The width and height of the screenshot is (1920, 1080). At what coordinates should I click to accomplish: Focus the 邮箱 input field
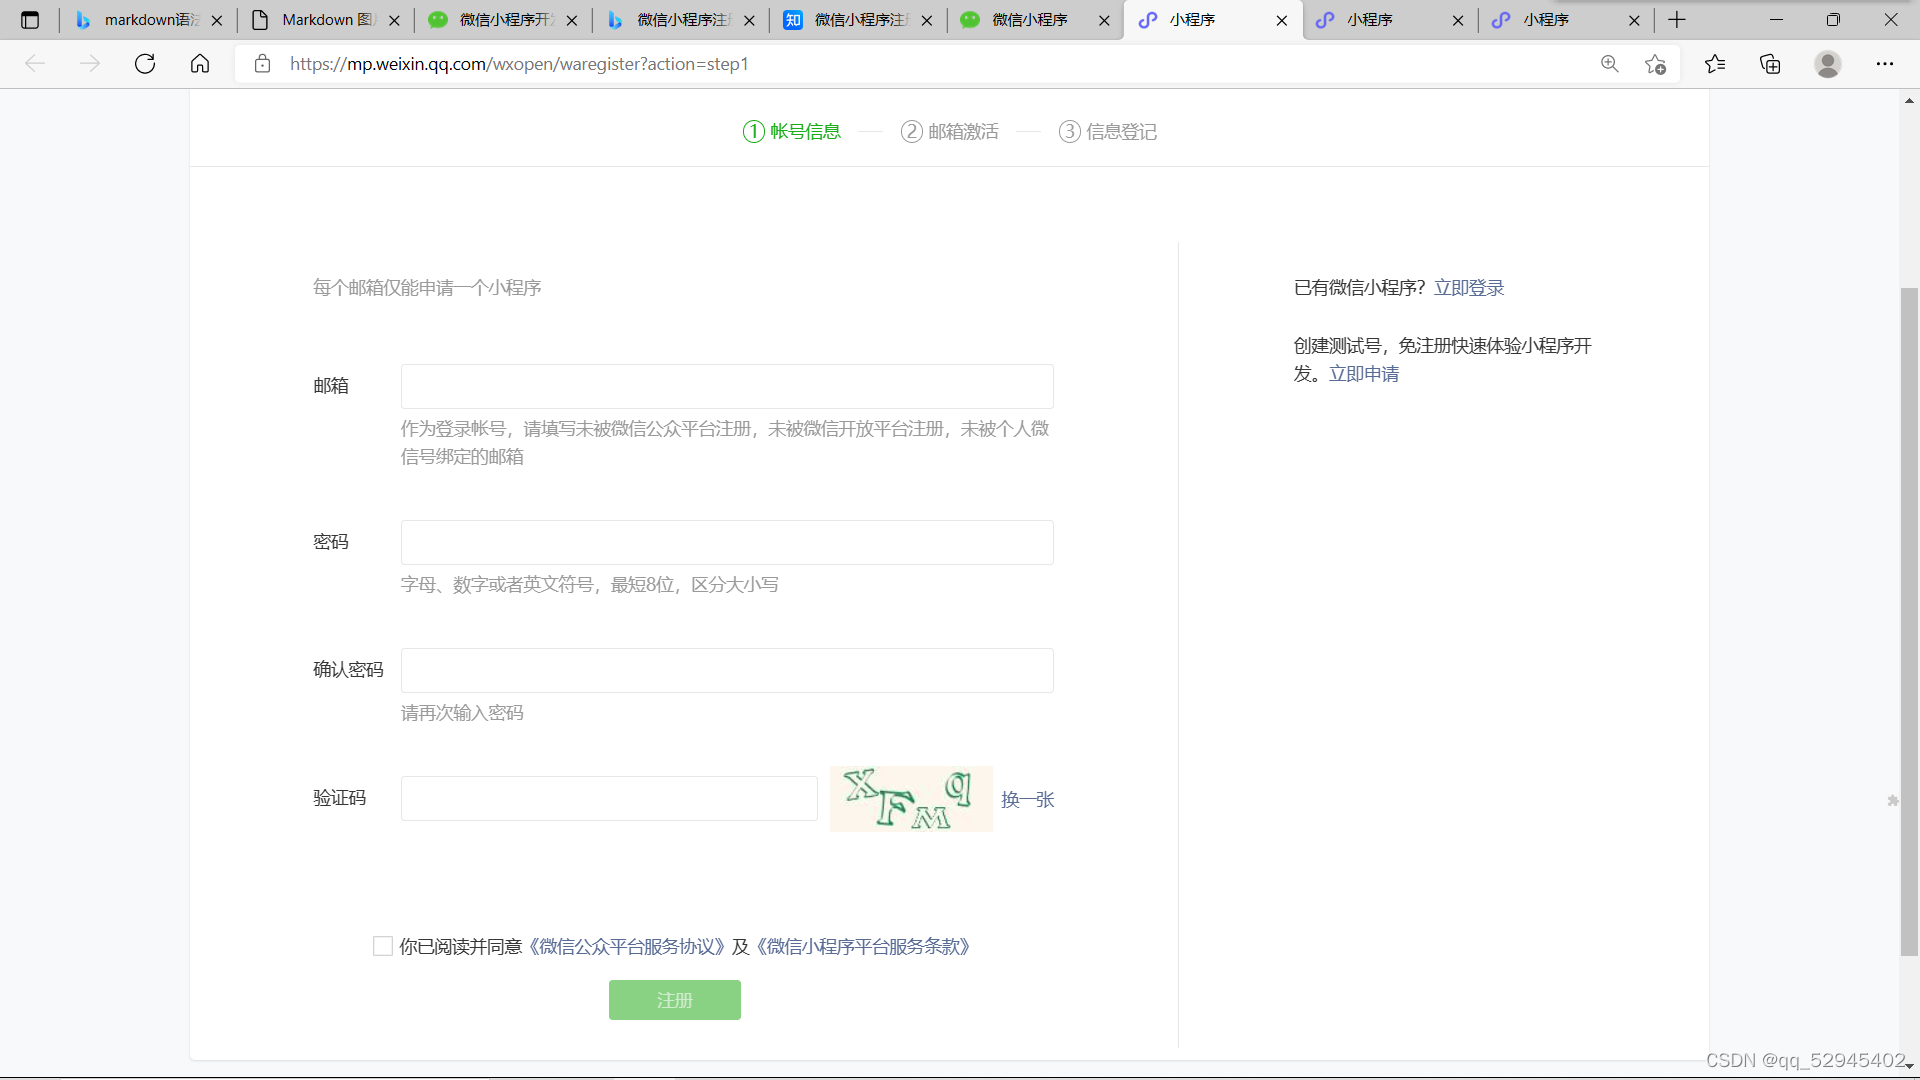pyautogui.click(x=727, y=386)
